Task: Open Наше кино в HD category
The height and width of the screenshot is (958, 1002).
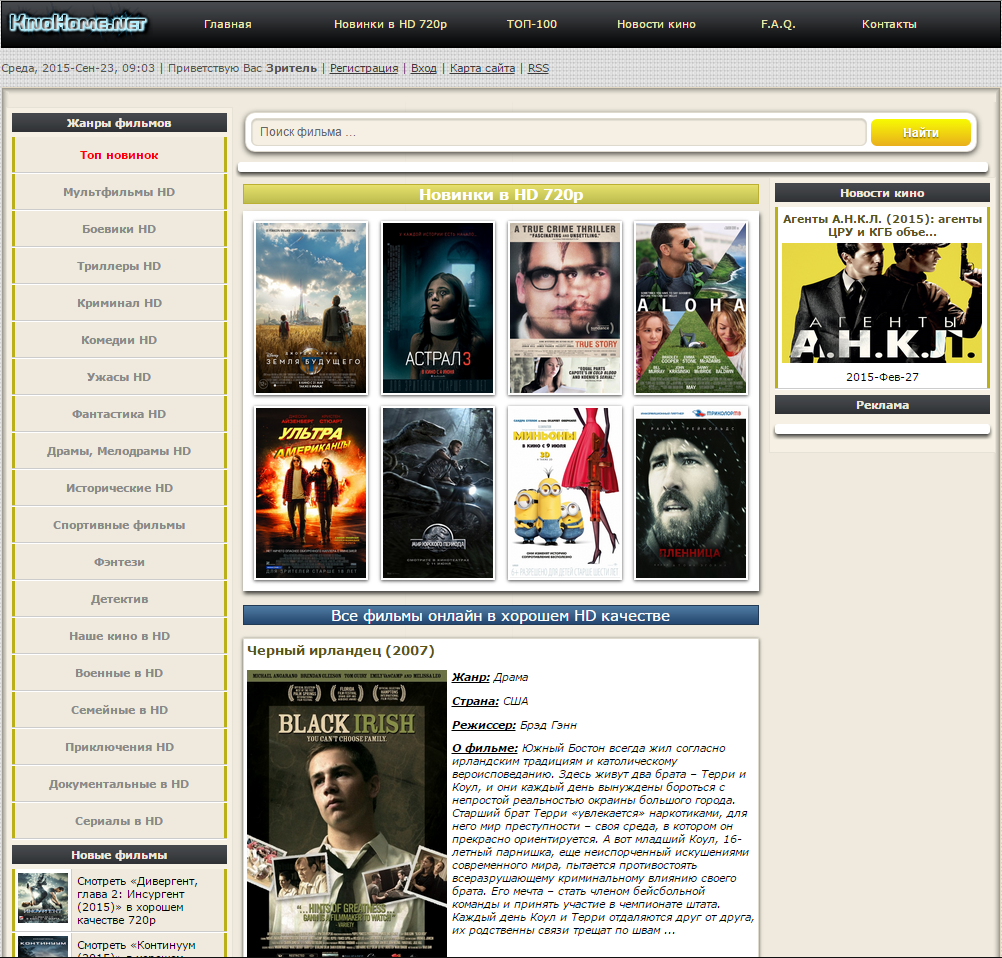Action: tap(119, 637)
